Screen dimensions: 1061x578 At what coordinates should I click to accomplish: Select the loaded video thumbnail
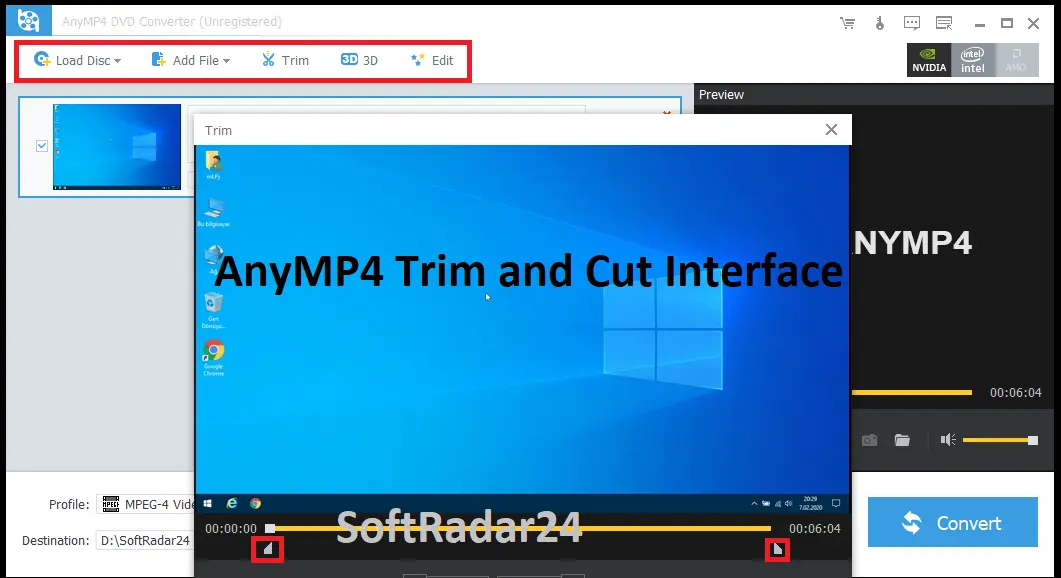click(117, 147)
